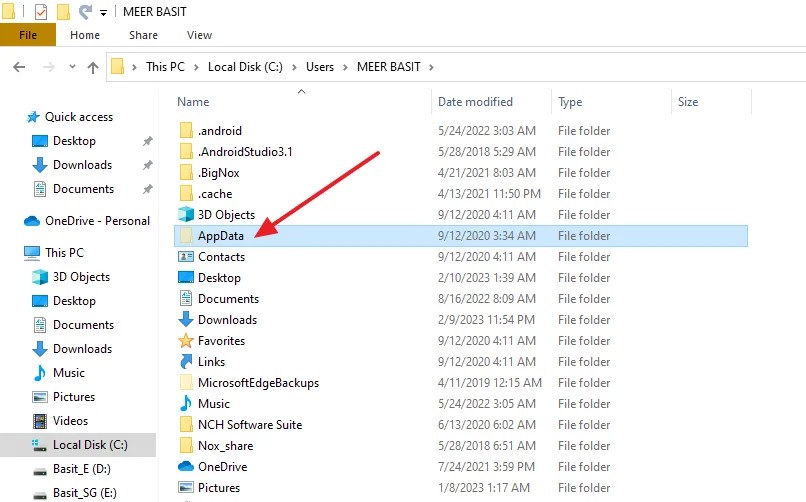This screenshot has height=502, width=806.
Task: Select the date 9/12/2020 3:34 AM for AppData
Action: [486, 236]
